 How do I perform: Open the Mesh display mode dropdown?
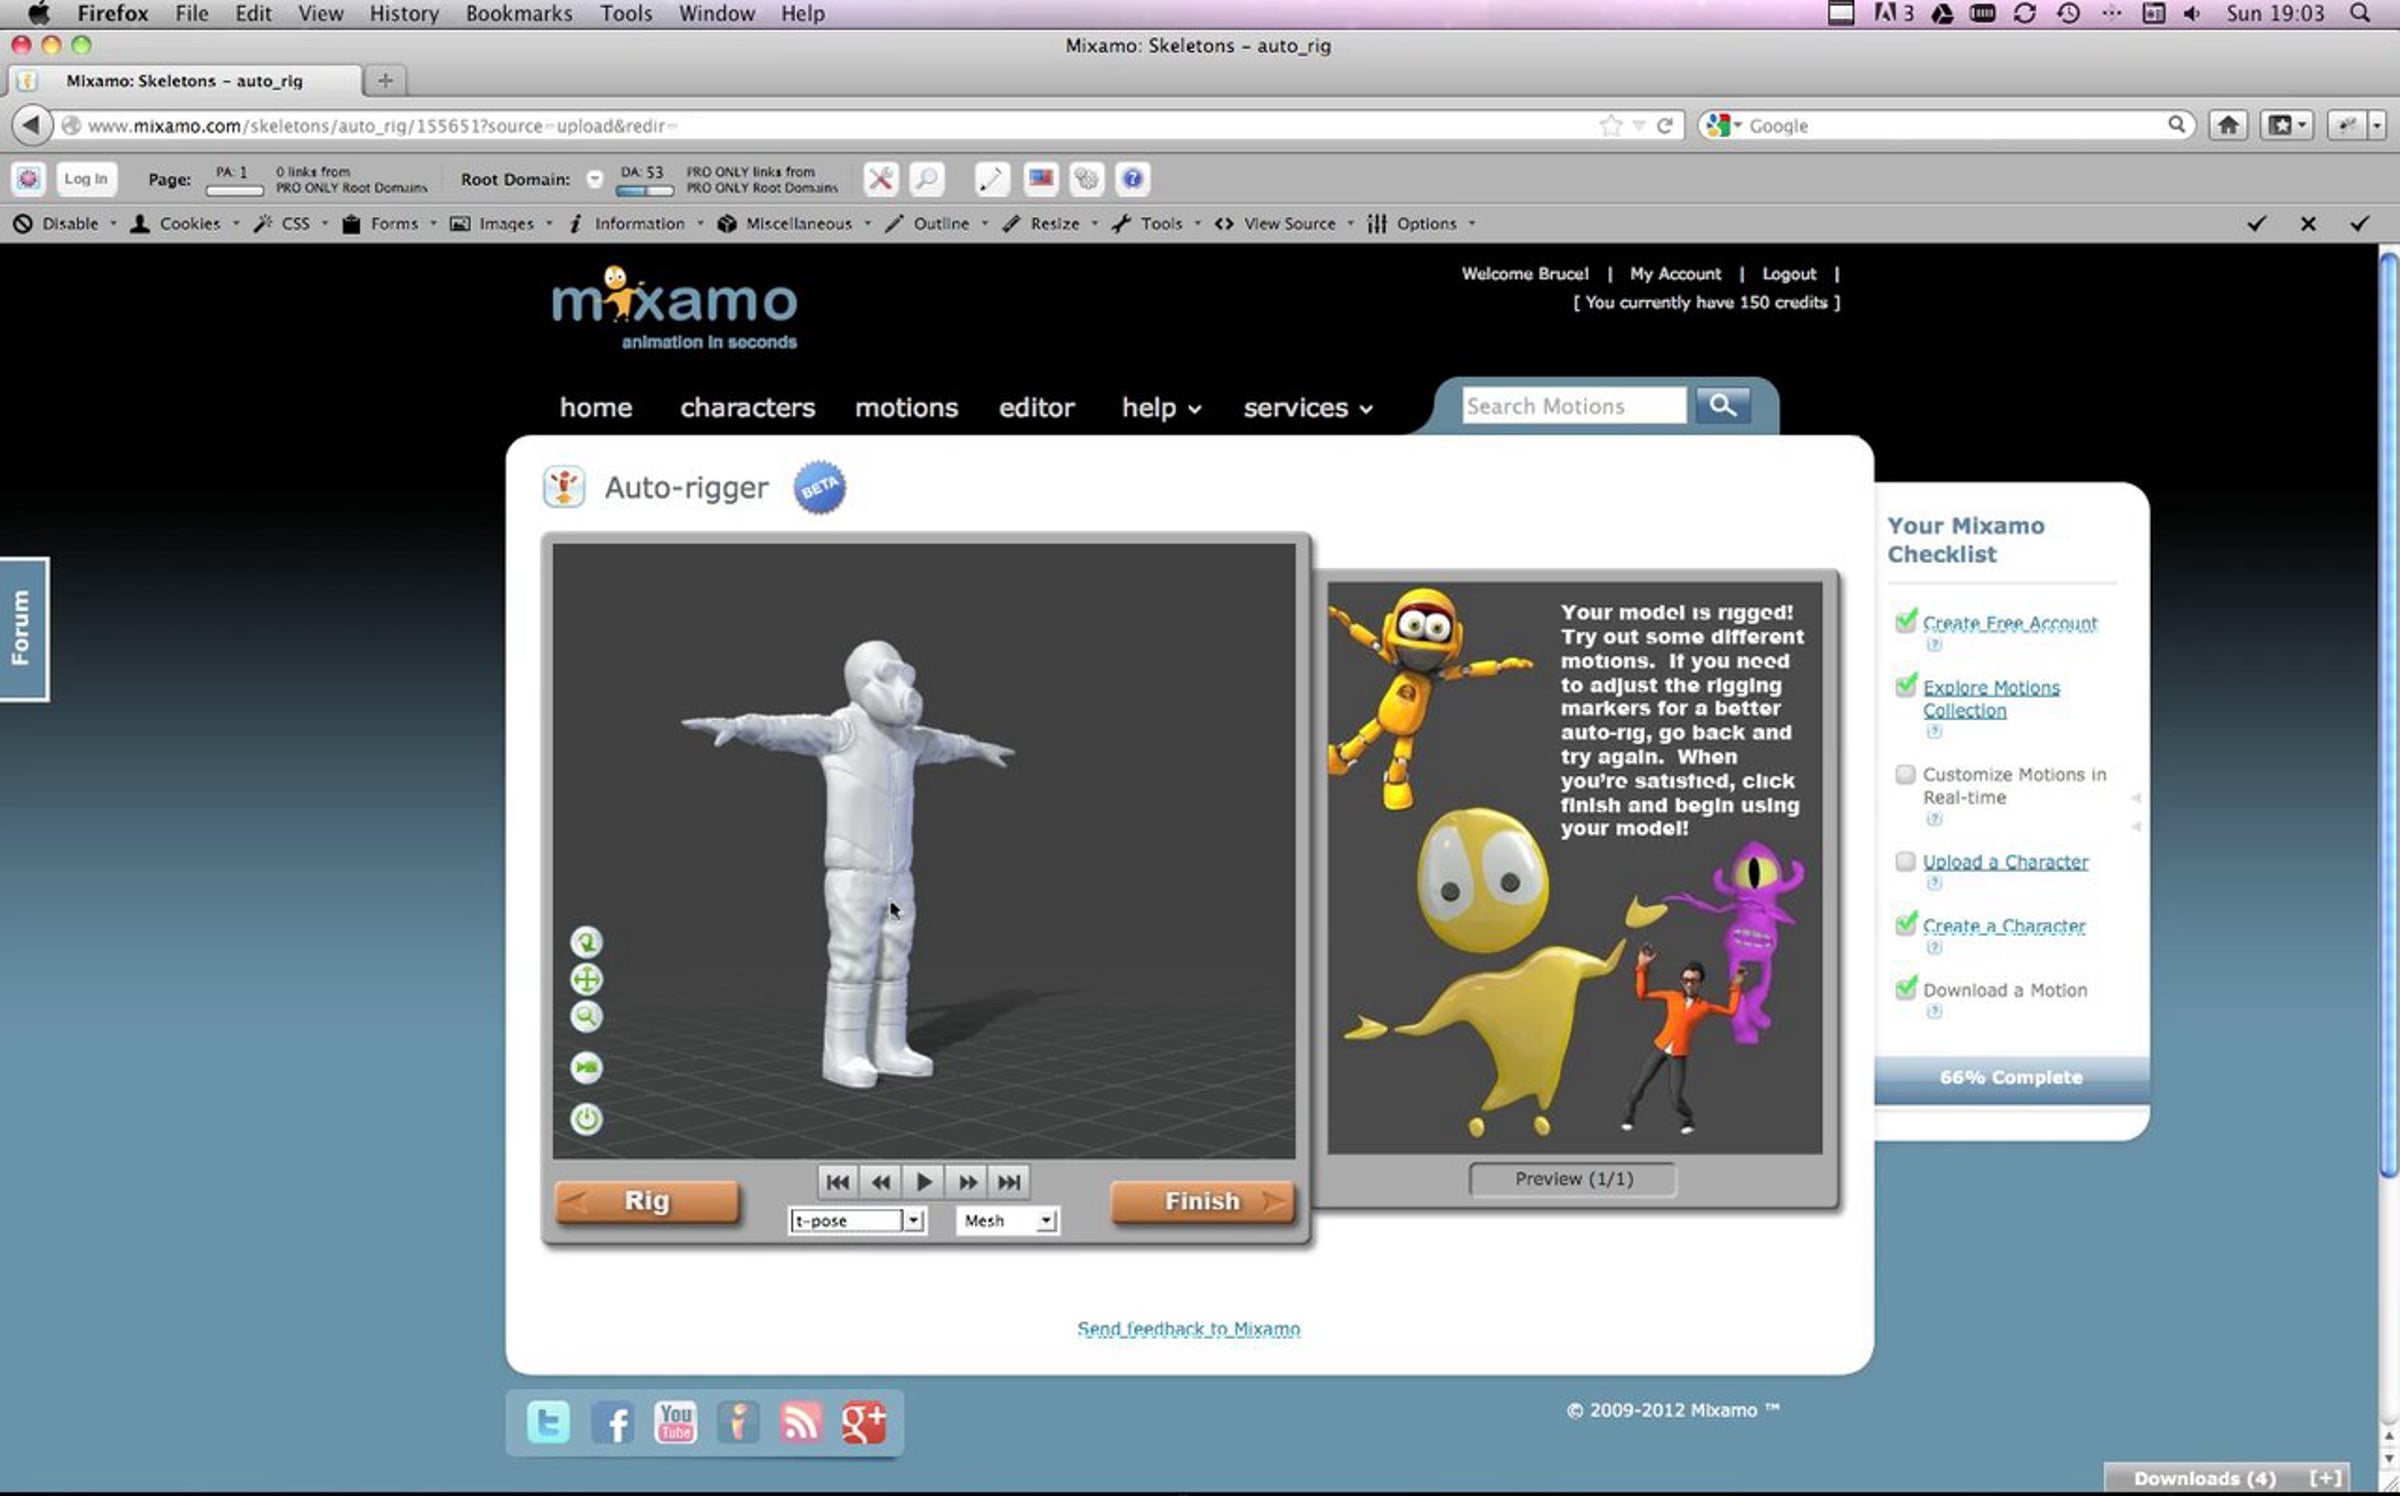(1007, 1221)
